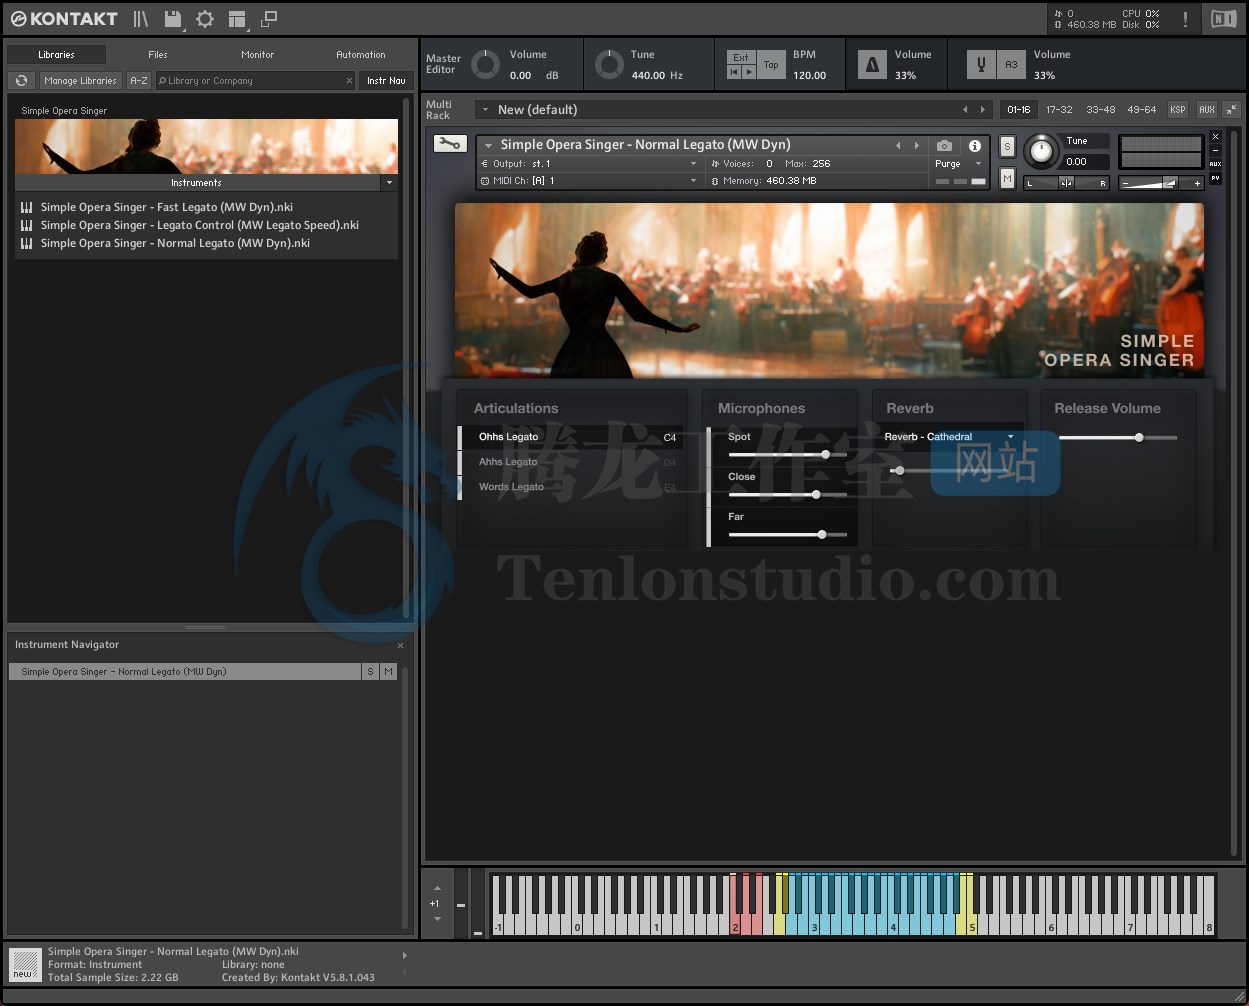The height and width of the screenshot is (1006, 1249).
Task: Remove the instrument with X button
Action: (x=1215, y=136)
